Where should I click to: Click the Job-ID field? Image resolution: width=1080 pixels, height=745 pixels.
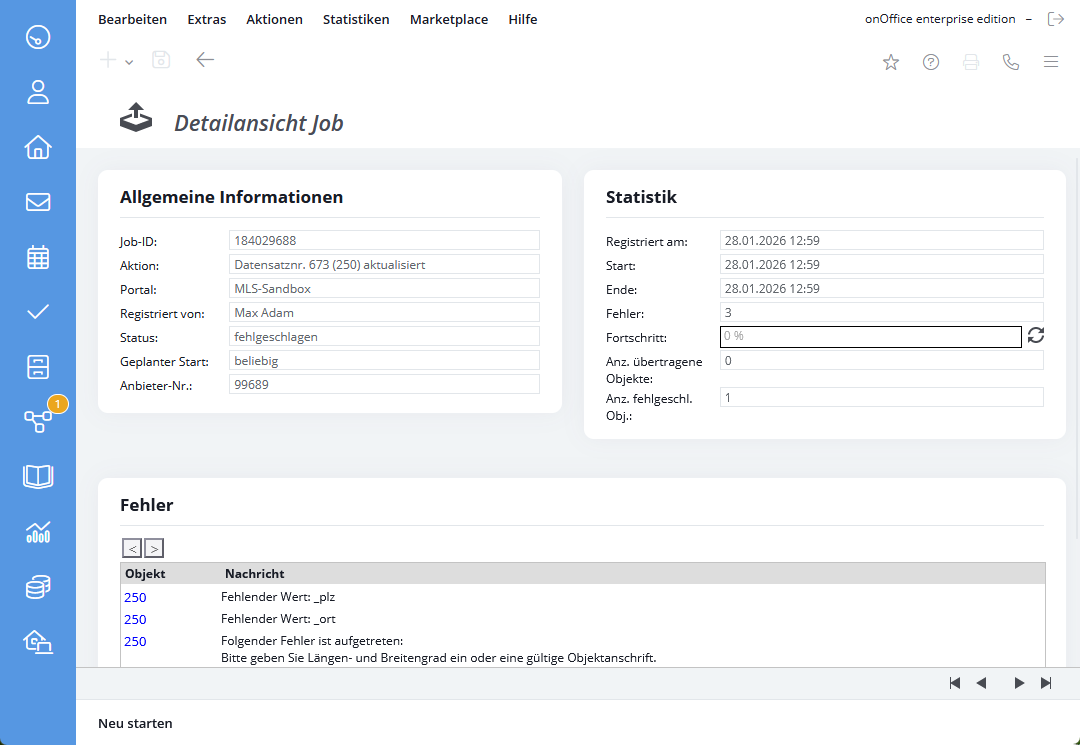pyautogui.click(x=384, y=240)
